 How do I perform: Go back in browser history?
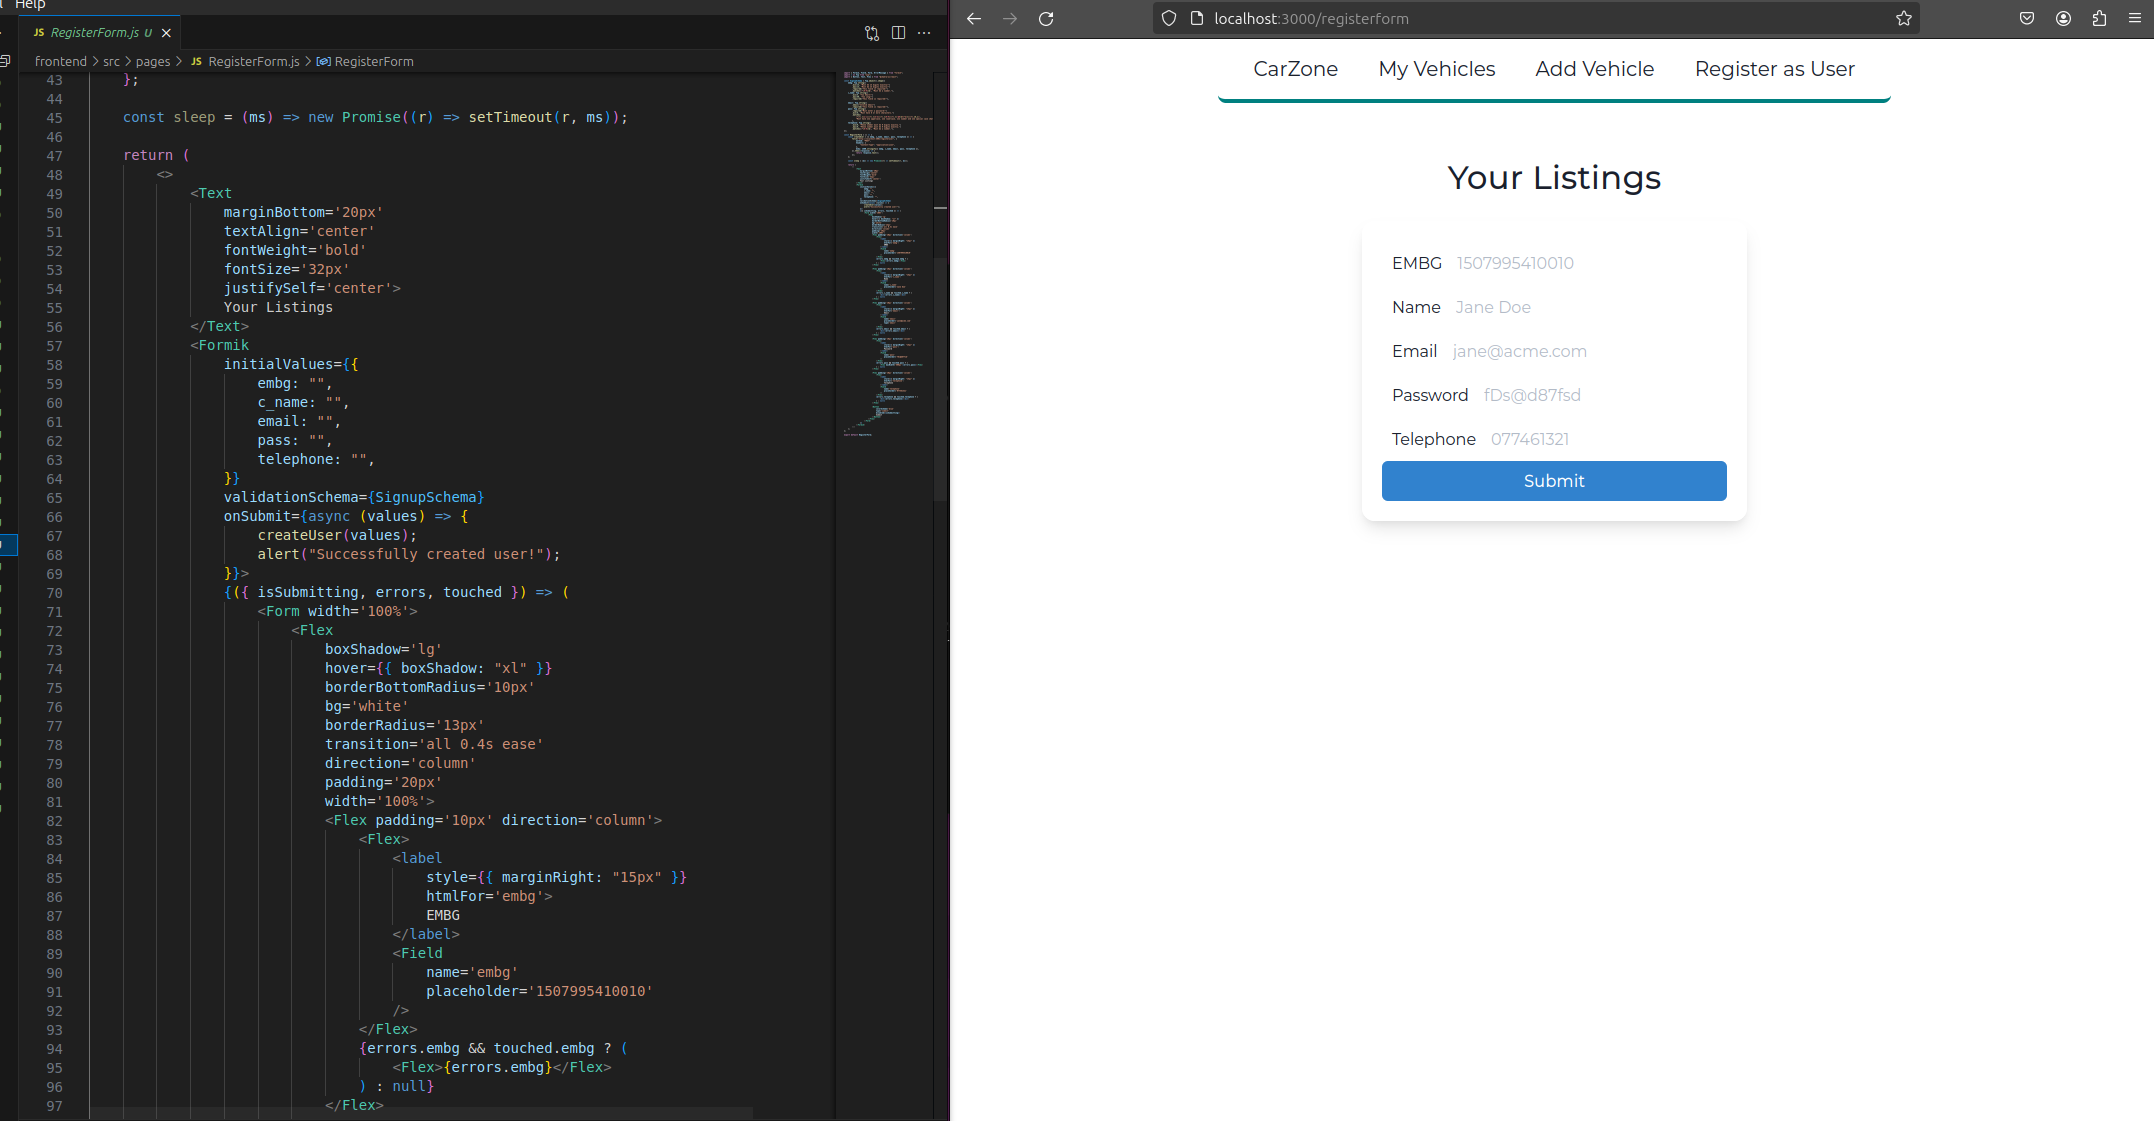pos(974,19)
